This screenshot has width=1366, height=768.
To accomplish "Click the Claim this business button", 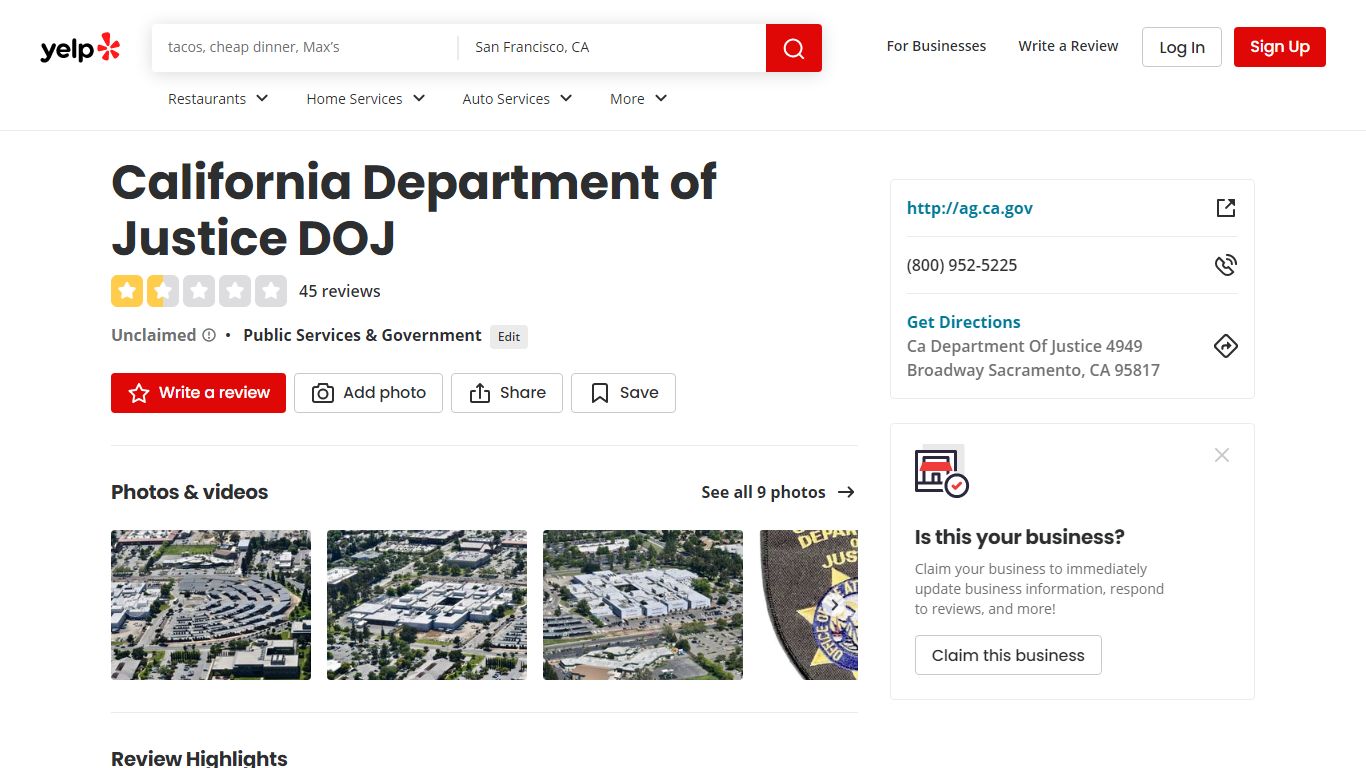I will point(1008,655).
